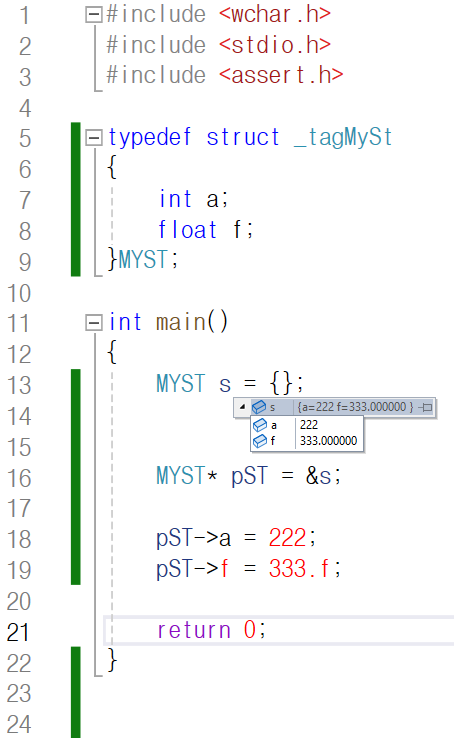Viewport: 454px width, 738px height.
Task: Click the s variable cube icon in datatip
Action: [259, 407]
